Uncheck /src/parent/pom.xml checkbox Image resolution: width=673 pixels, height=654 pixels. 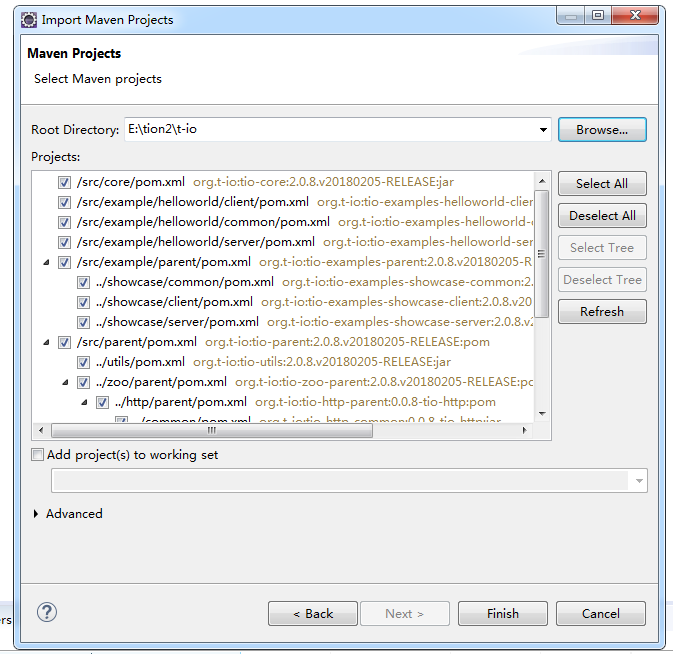(x=64, y=342)
